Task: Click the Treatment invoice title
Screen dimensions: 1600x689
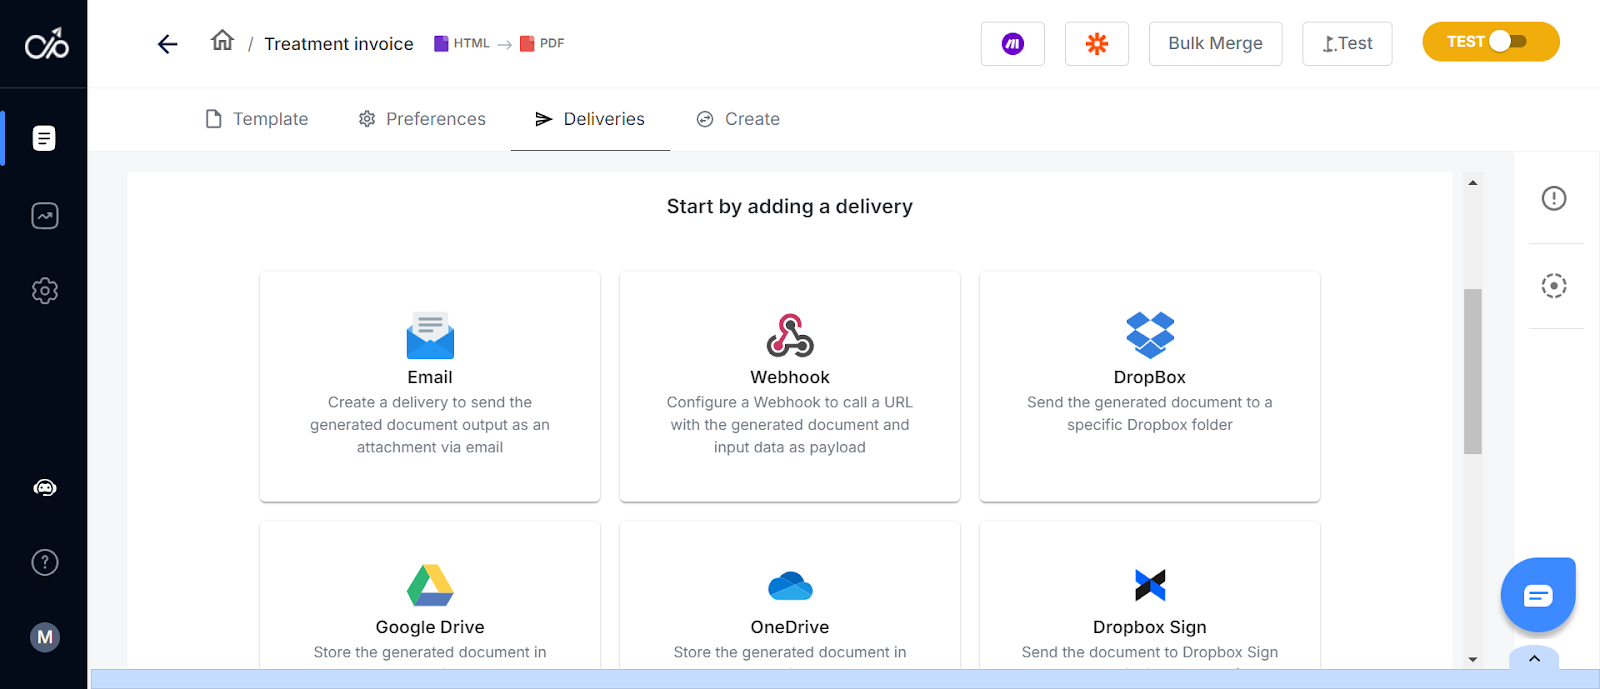Action: pos(339,44)
